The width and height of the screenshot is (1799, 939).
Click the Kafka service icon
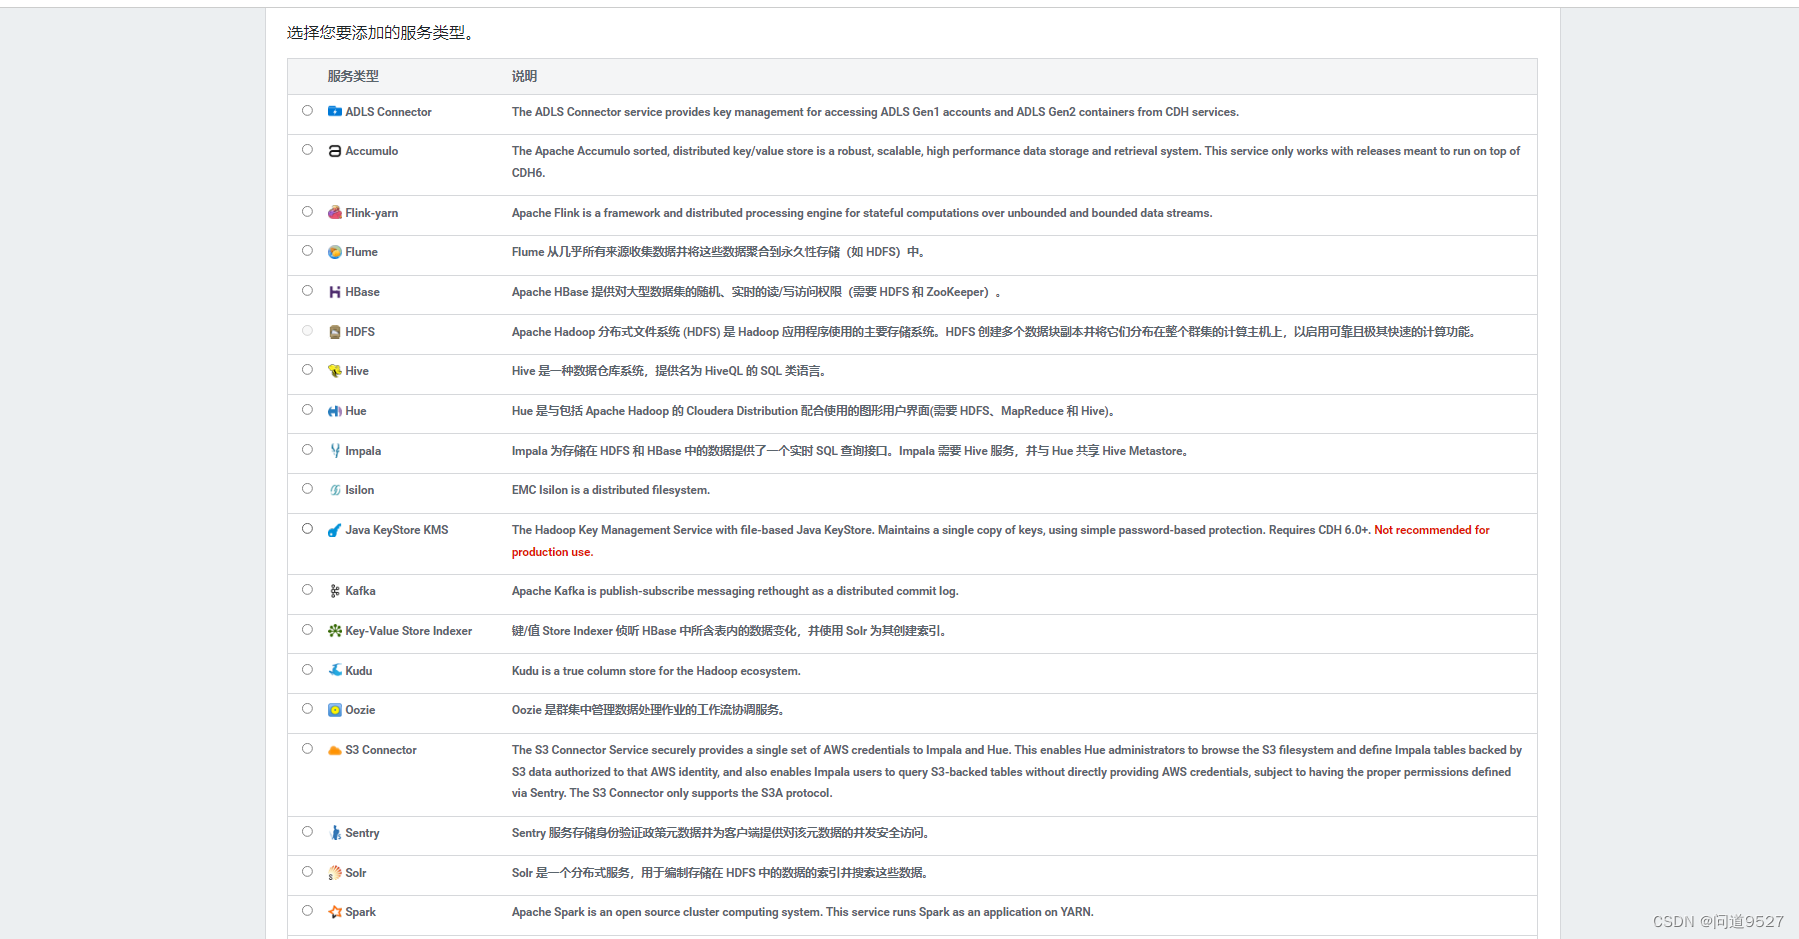335,591
